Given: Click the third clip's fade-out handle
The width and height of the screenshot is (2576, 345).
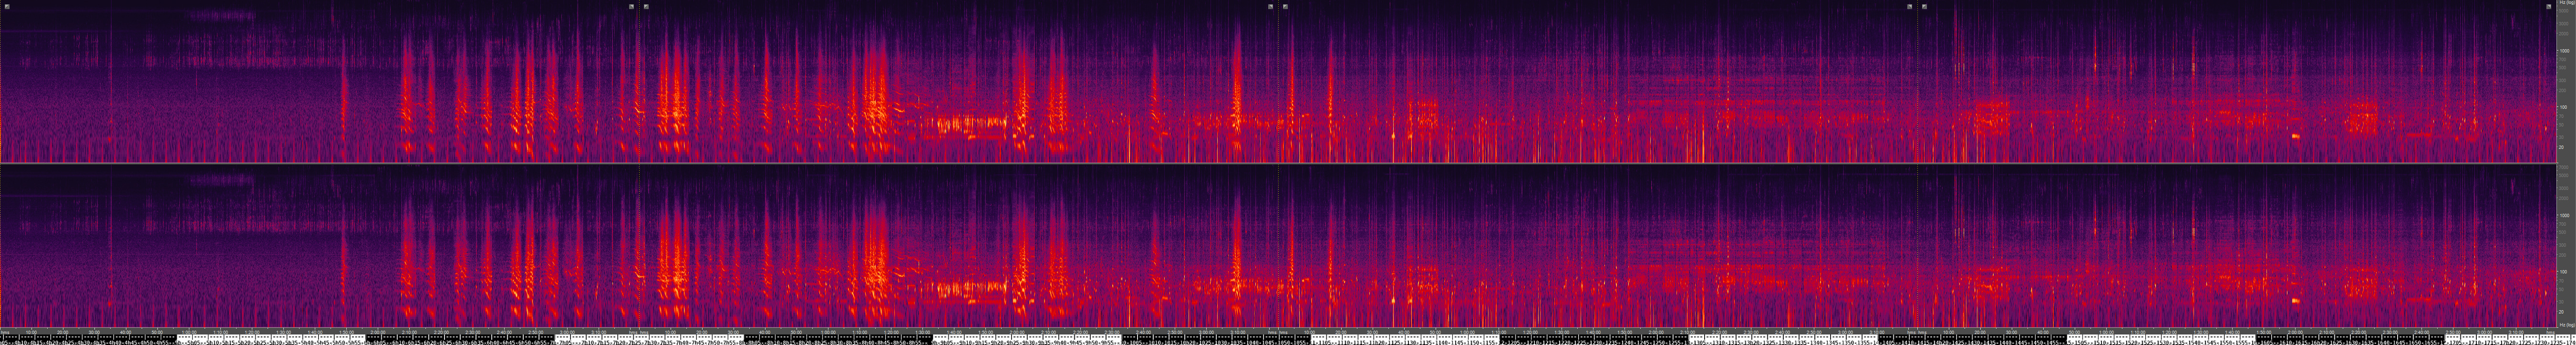Looking at the screenshot, I should (1909, 6).
